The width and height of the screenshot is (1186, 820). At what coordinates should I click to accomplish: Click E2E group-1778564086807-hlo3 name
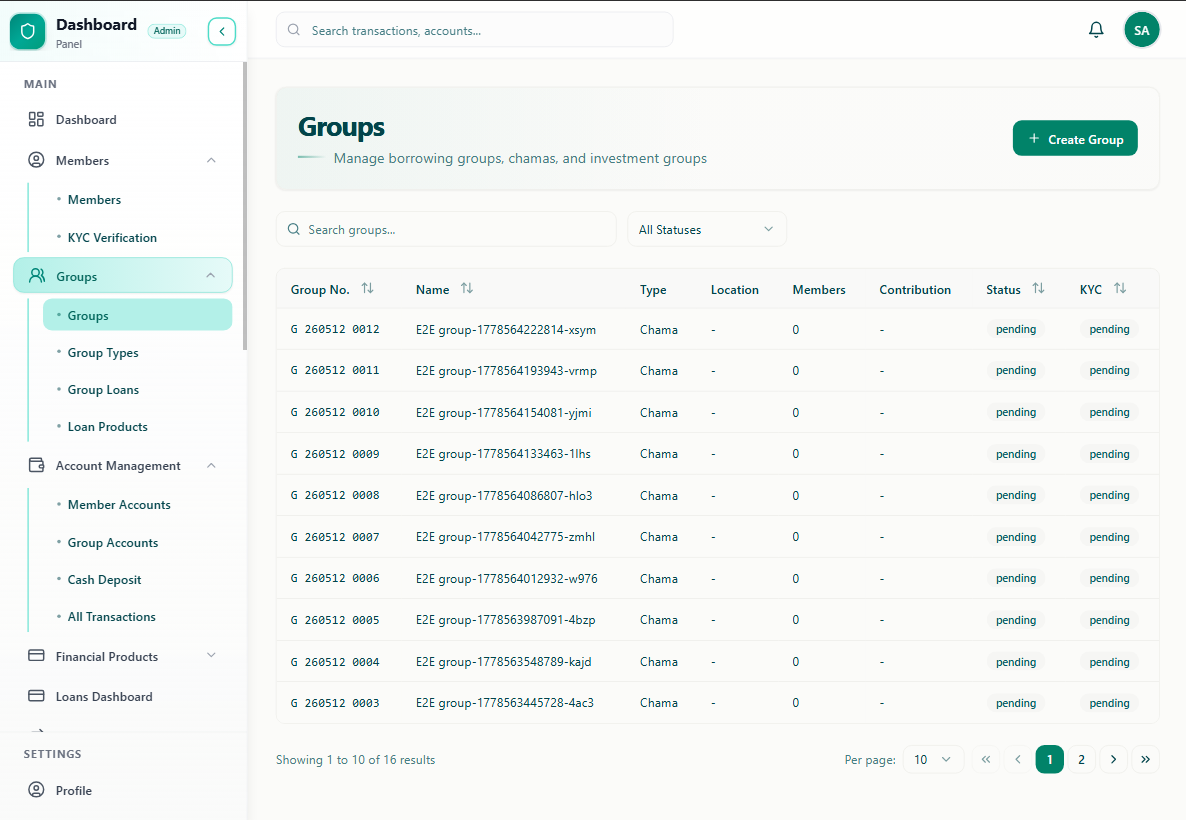click(504, 495)
